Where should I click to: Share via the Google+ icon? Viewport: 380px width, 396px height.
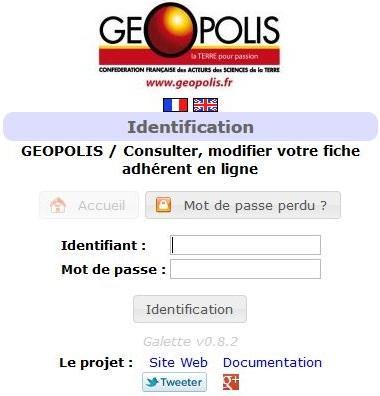coord(231,382)
